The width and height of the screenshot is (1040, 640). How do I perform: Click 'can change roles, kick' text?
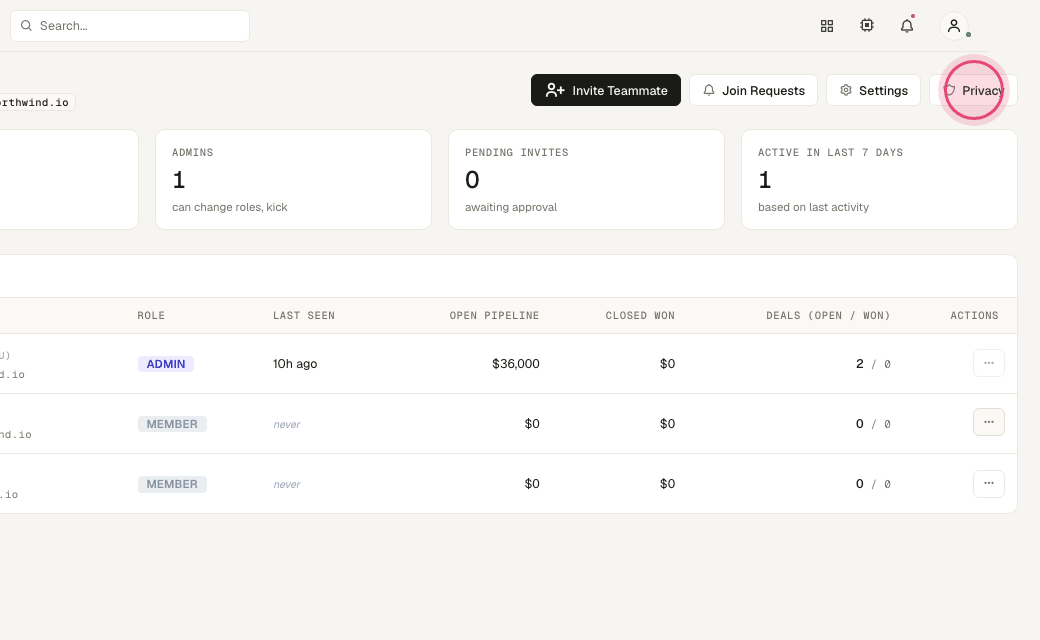[x=229, y=207]
